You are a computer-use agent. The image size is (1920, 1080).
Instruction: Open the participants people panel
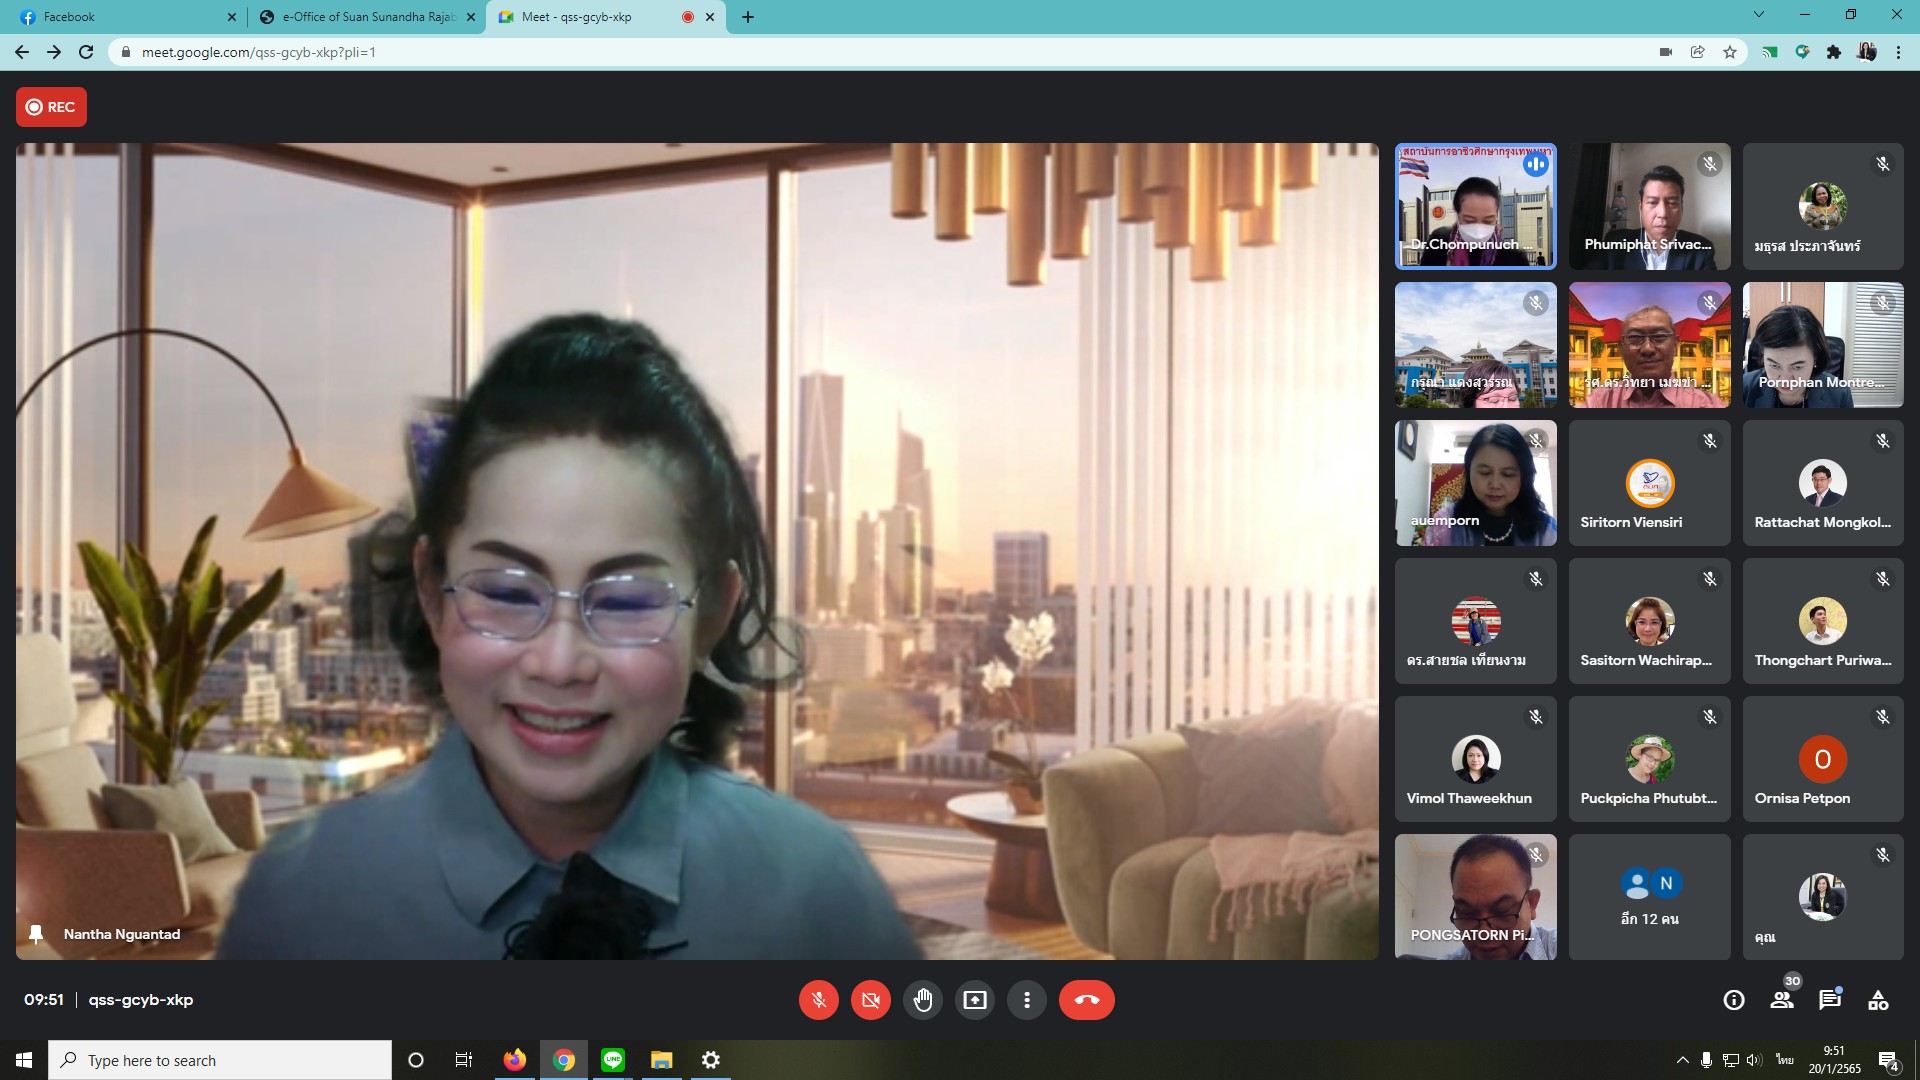point(1782,1000)
